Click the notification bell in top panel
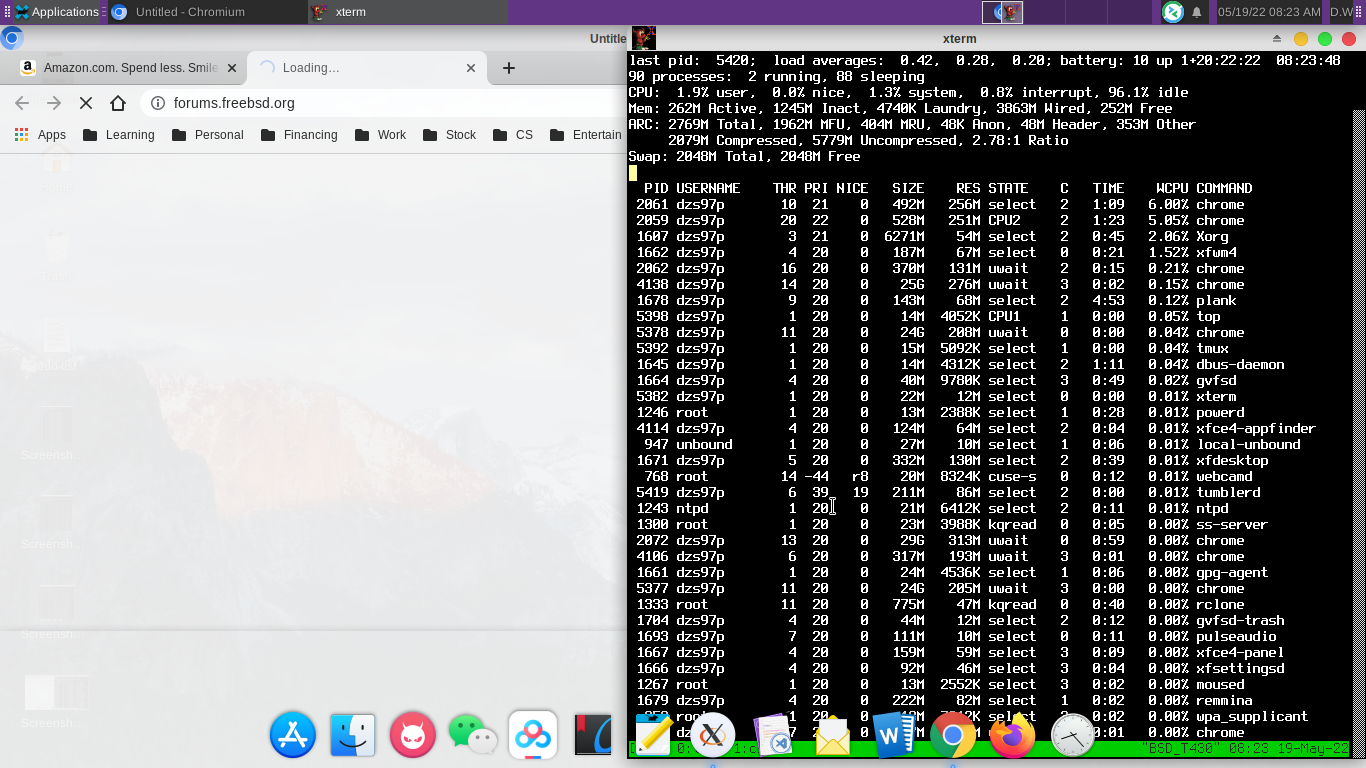 pyautogui.click(x=1197, y=12)
